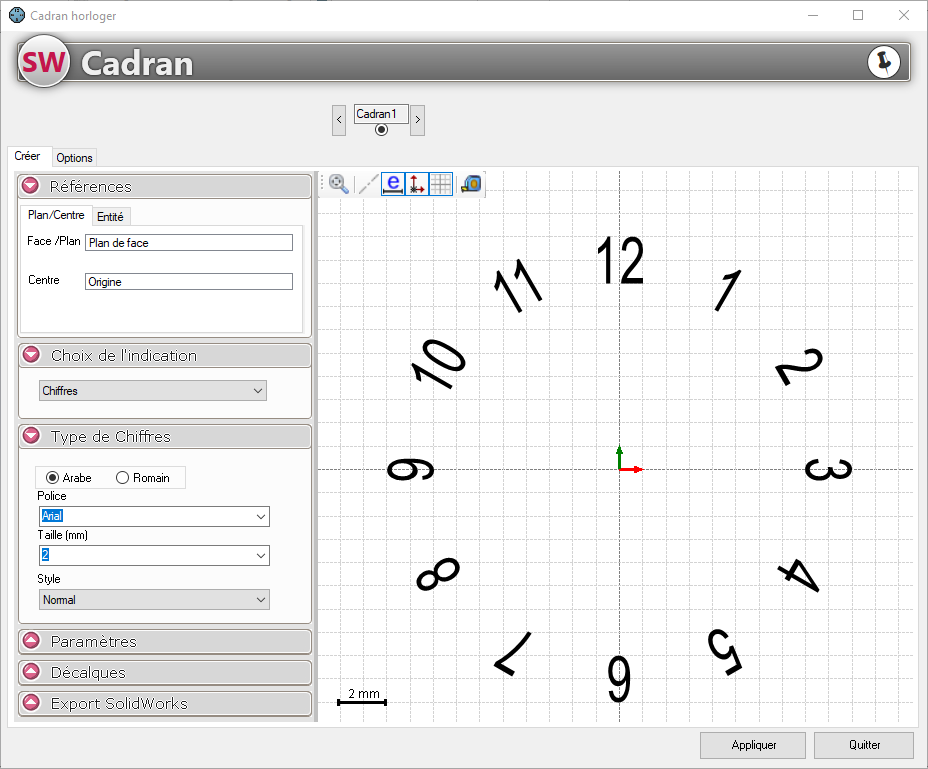
Task: Expand the Paramètres section
Action: tap(165, 642)
